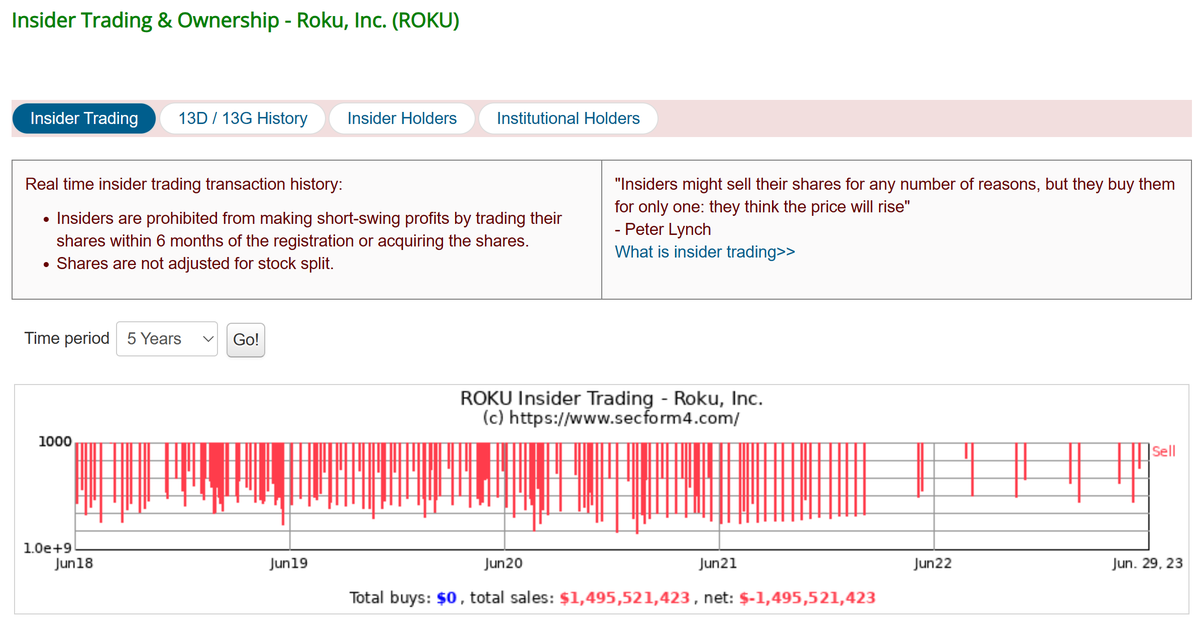Click the Peter Lynch quote text
The width and height of the screenshot is (1200, 629).
[x=894, y=196]
